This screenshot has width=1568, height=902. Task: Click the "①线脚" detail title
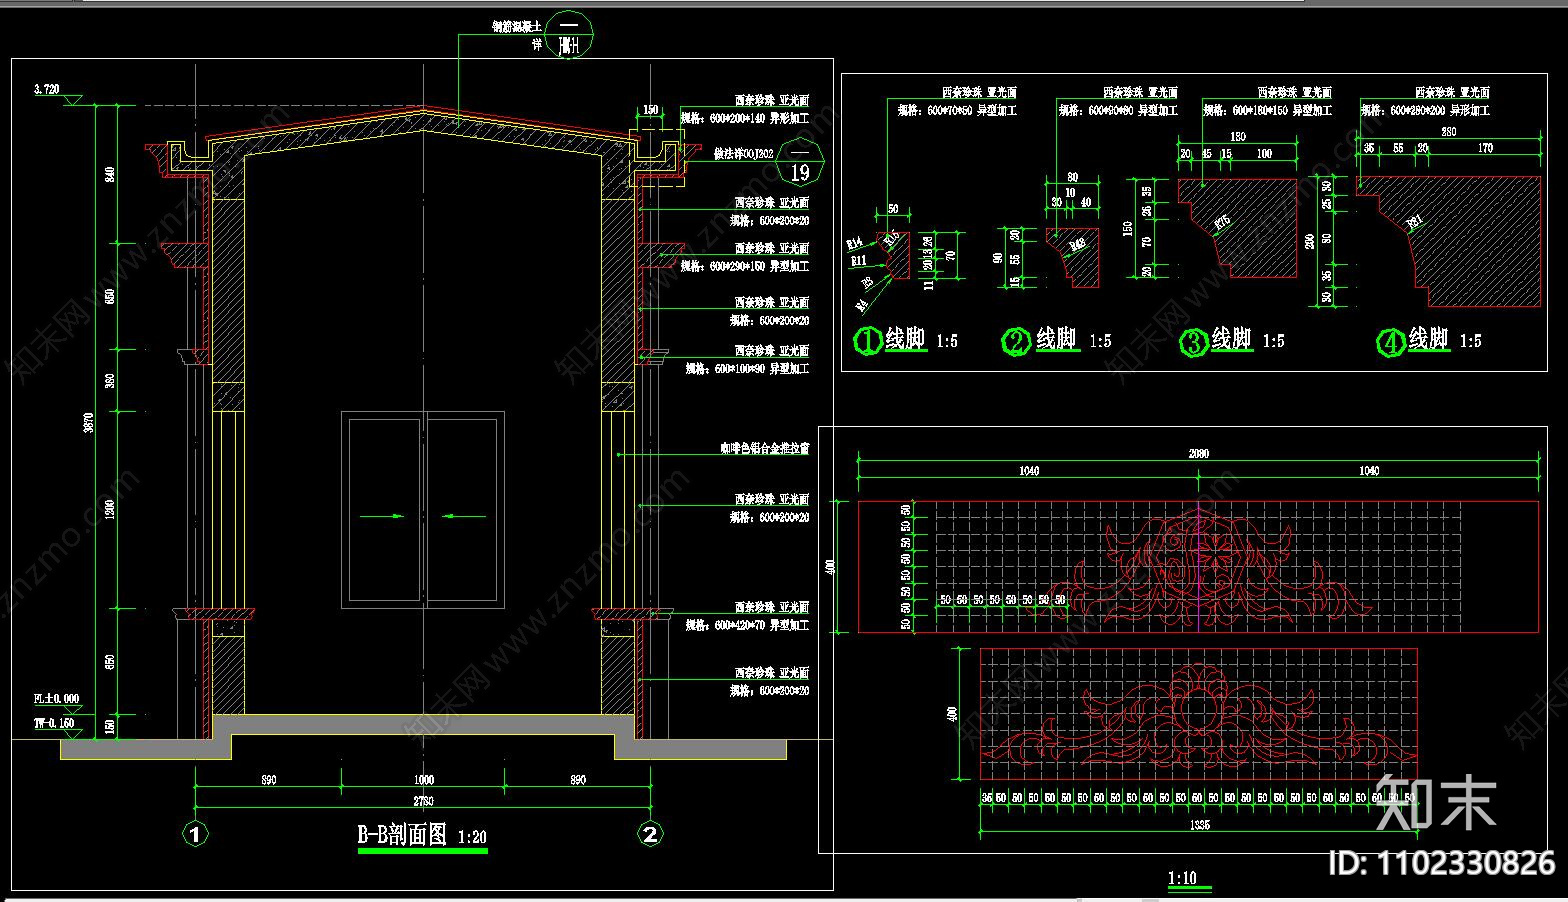tap(893, 340)
